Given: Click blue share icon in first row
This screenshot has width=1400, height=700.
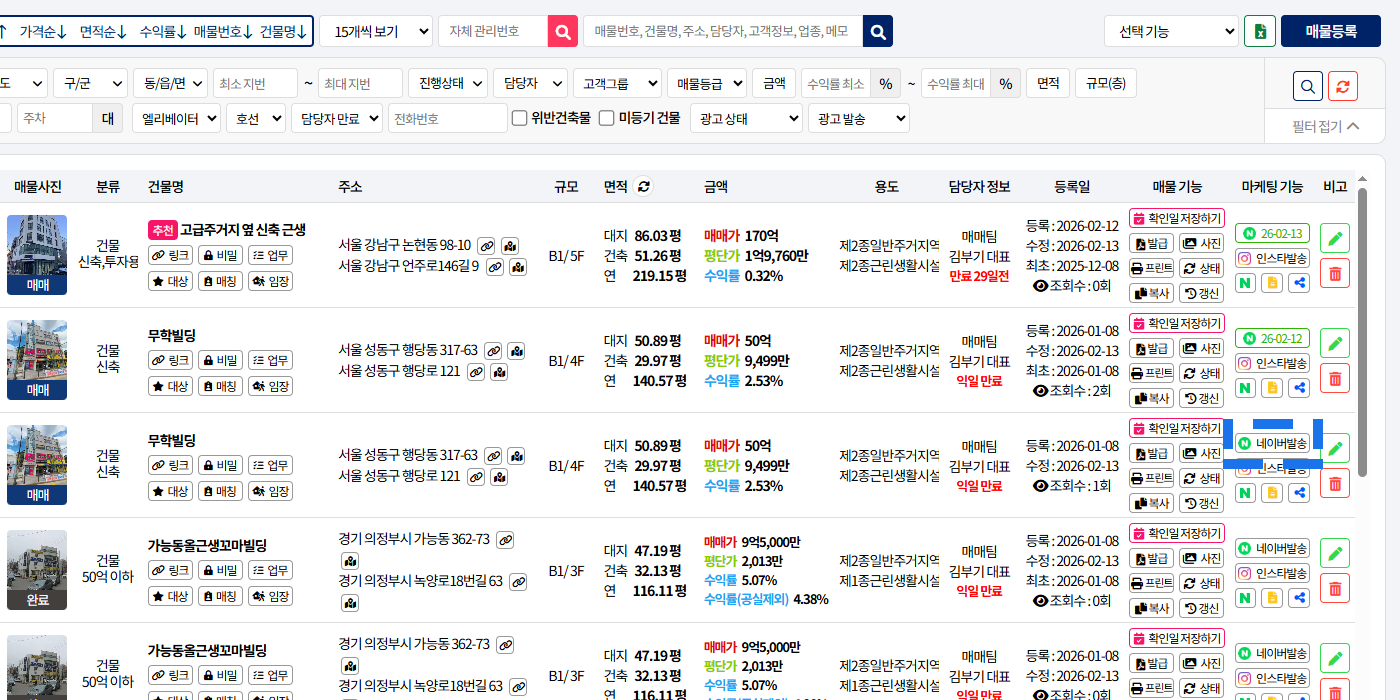Looking at the screenshot, I should [1299, 283].
